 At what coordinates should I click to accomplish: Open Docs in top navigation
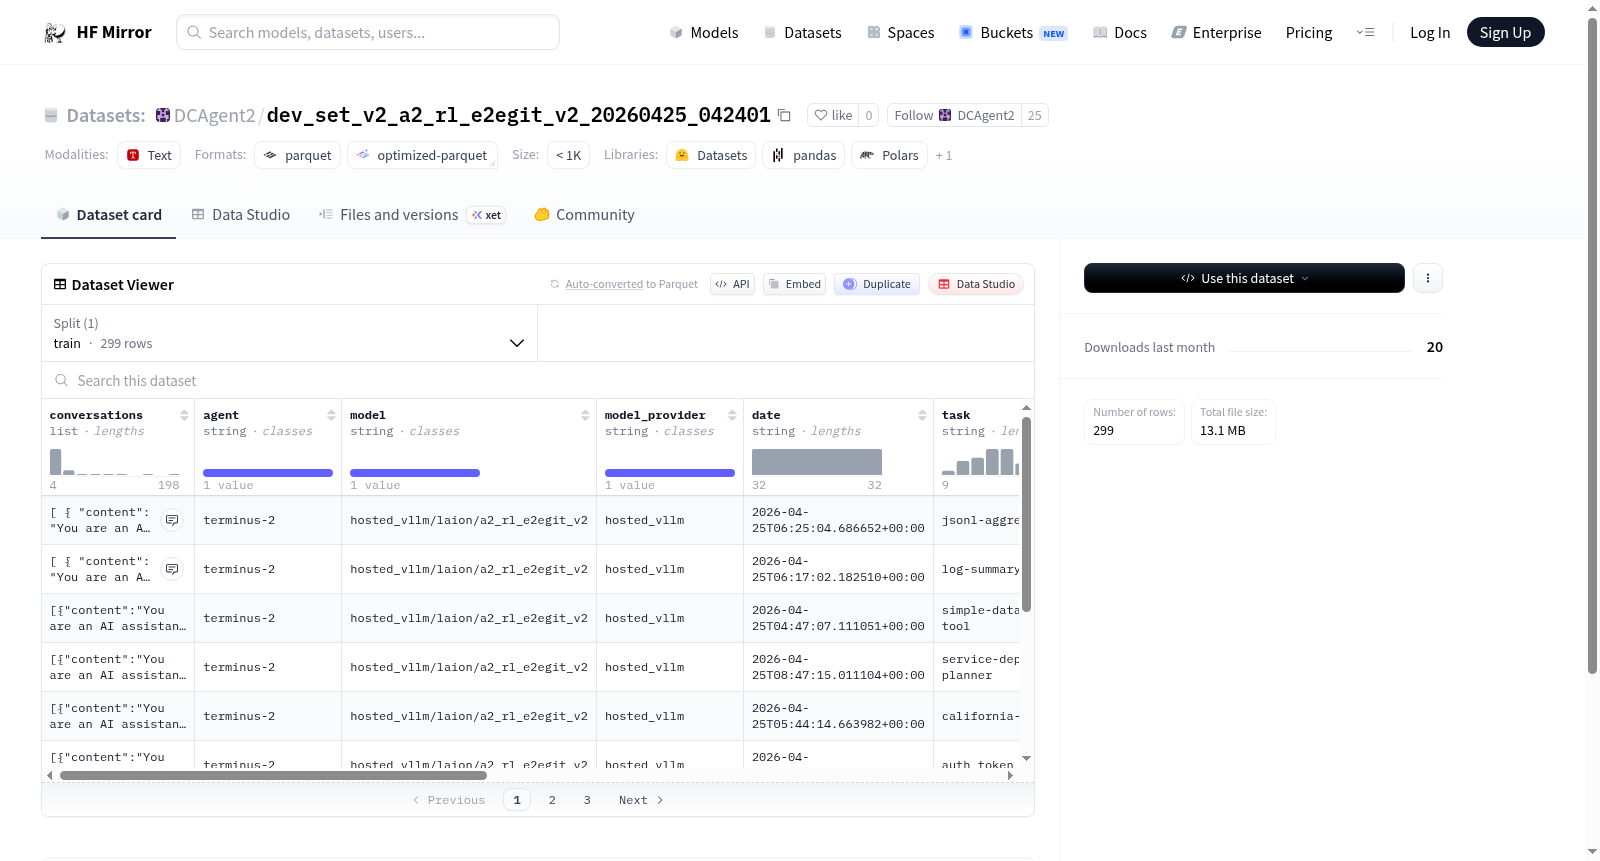(1120, 33)
